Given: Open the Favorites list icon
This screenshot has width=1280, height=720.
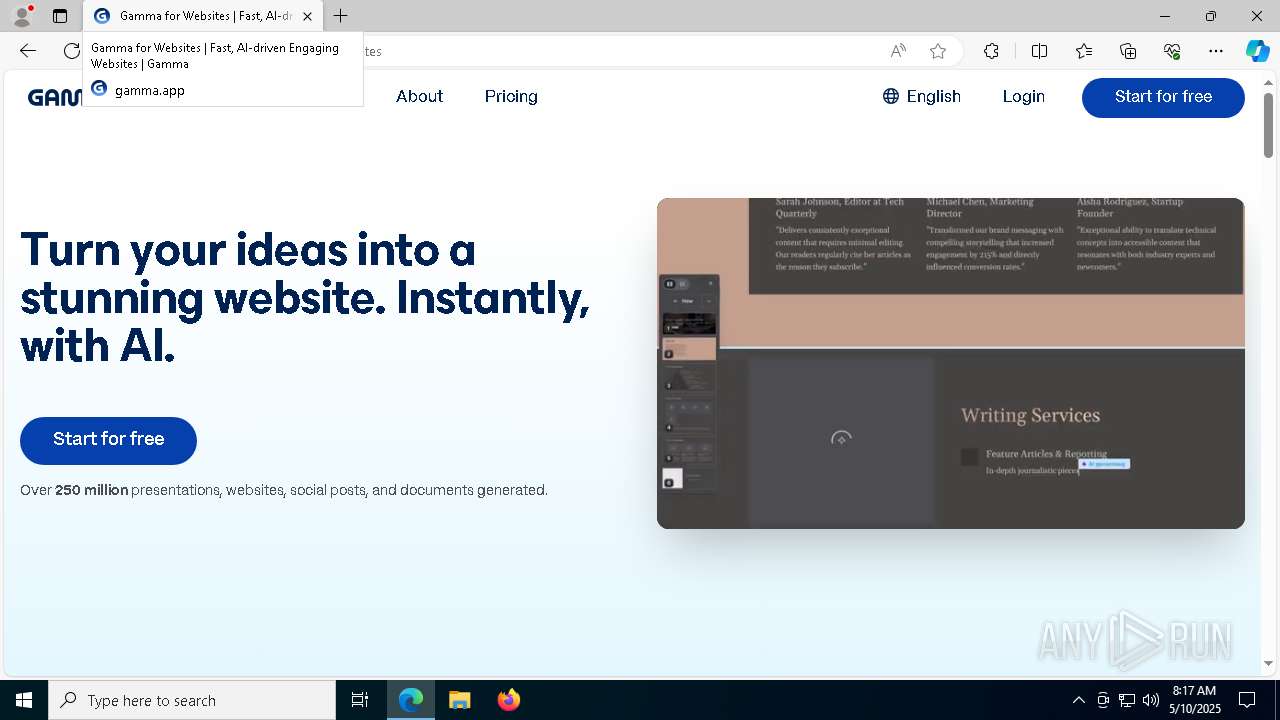Looking at the screenshot, I should pos(1084,51).
